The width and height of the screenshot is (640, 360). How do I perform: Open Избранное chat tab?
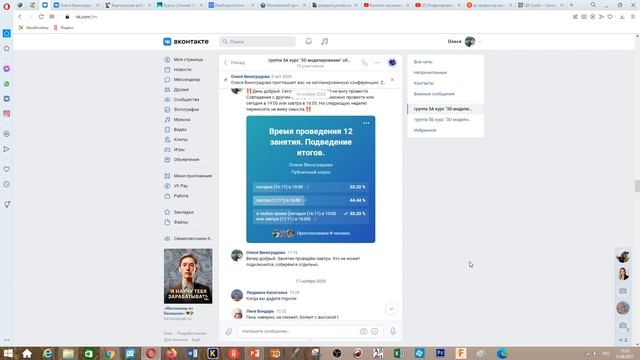coord(445,130)
